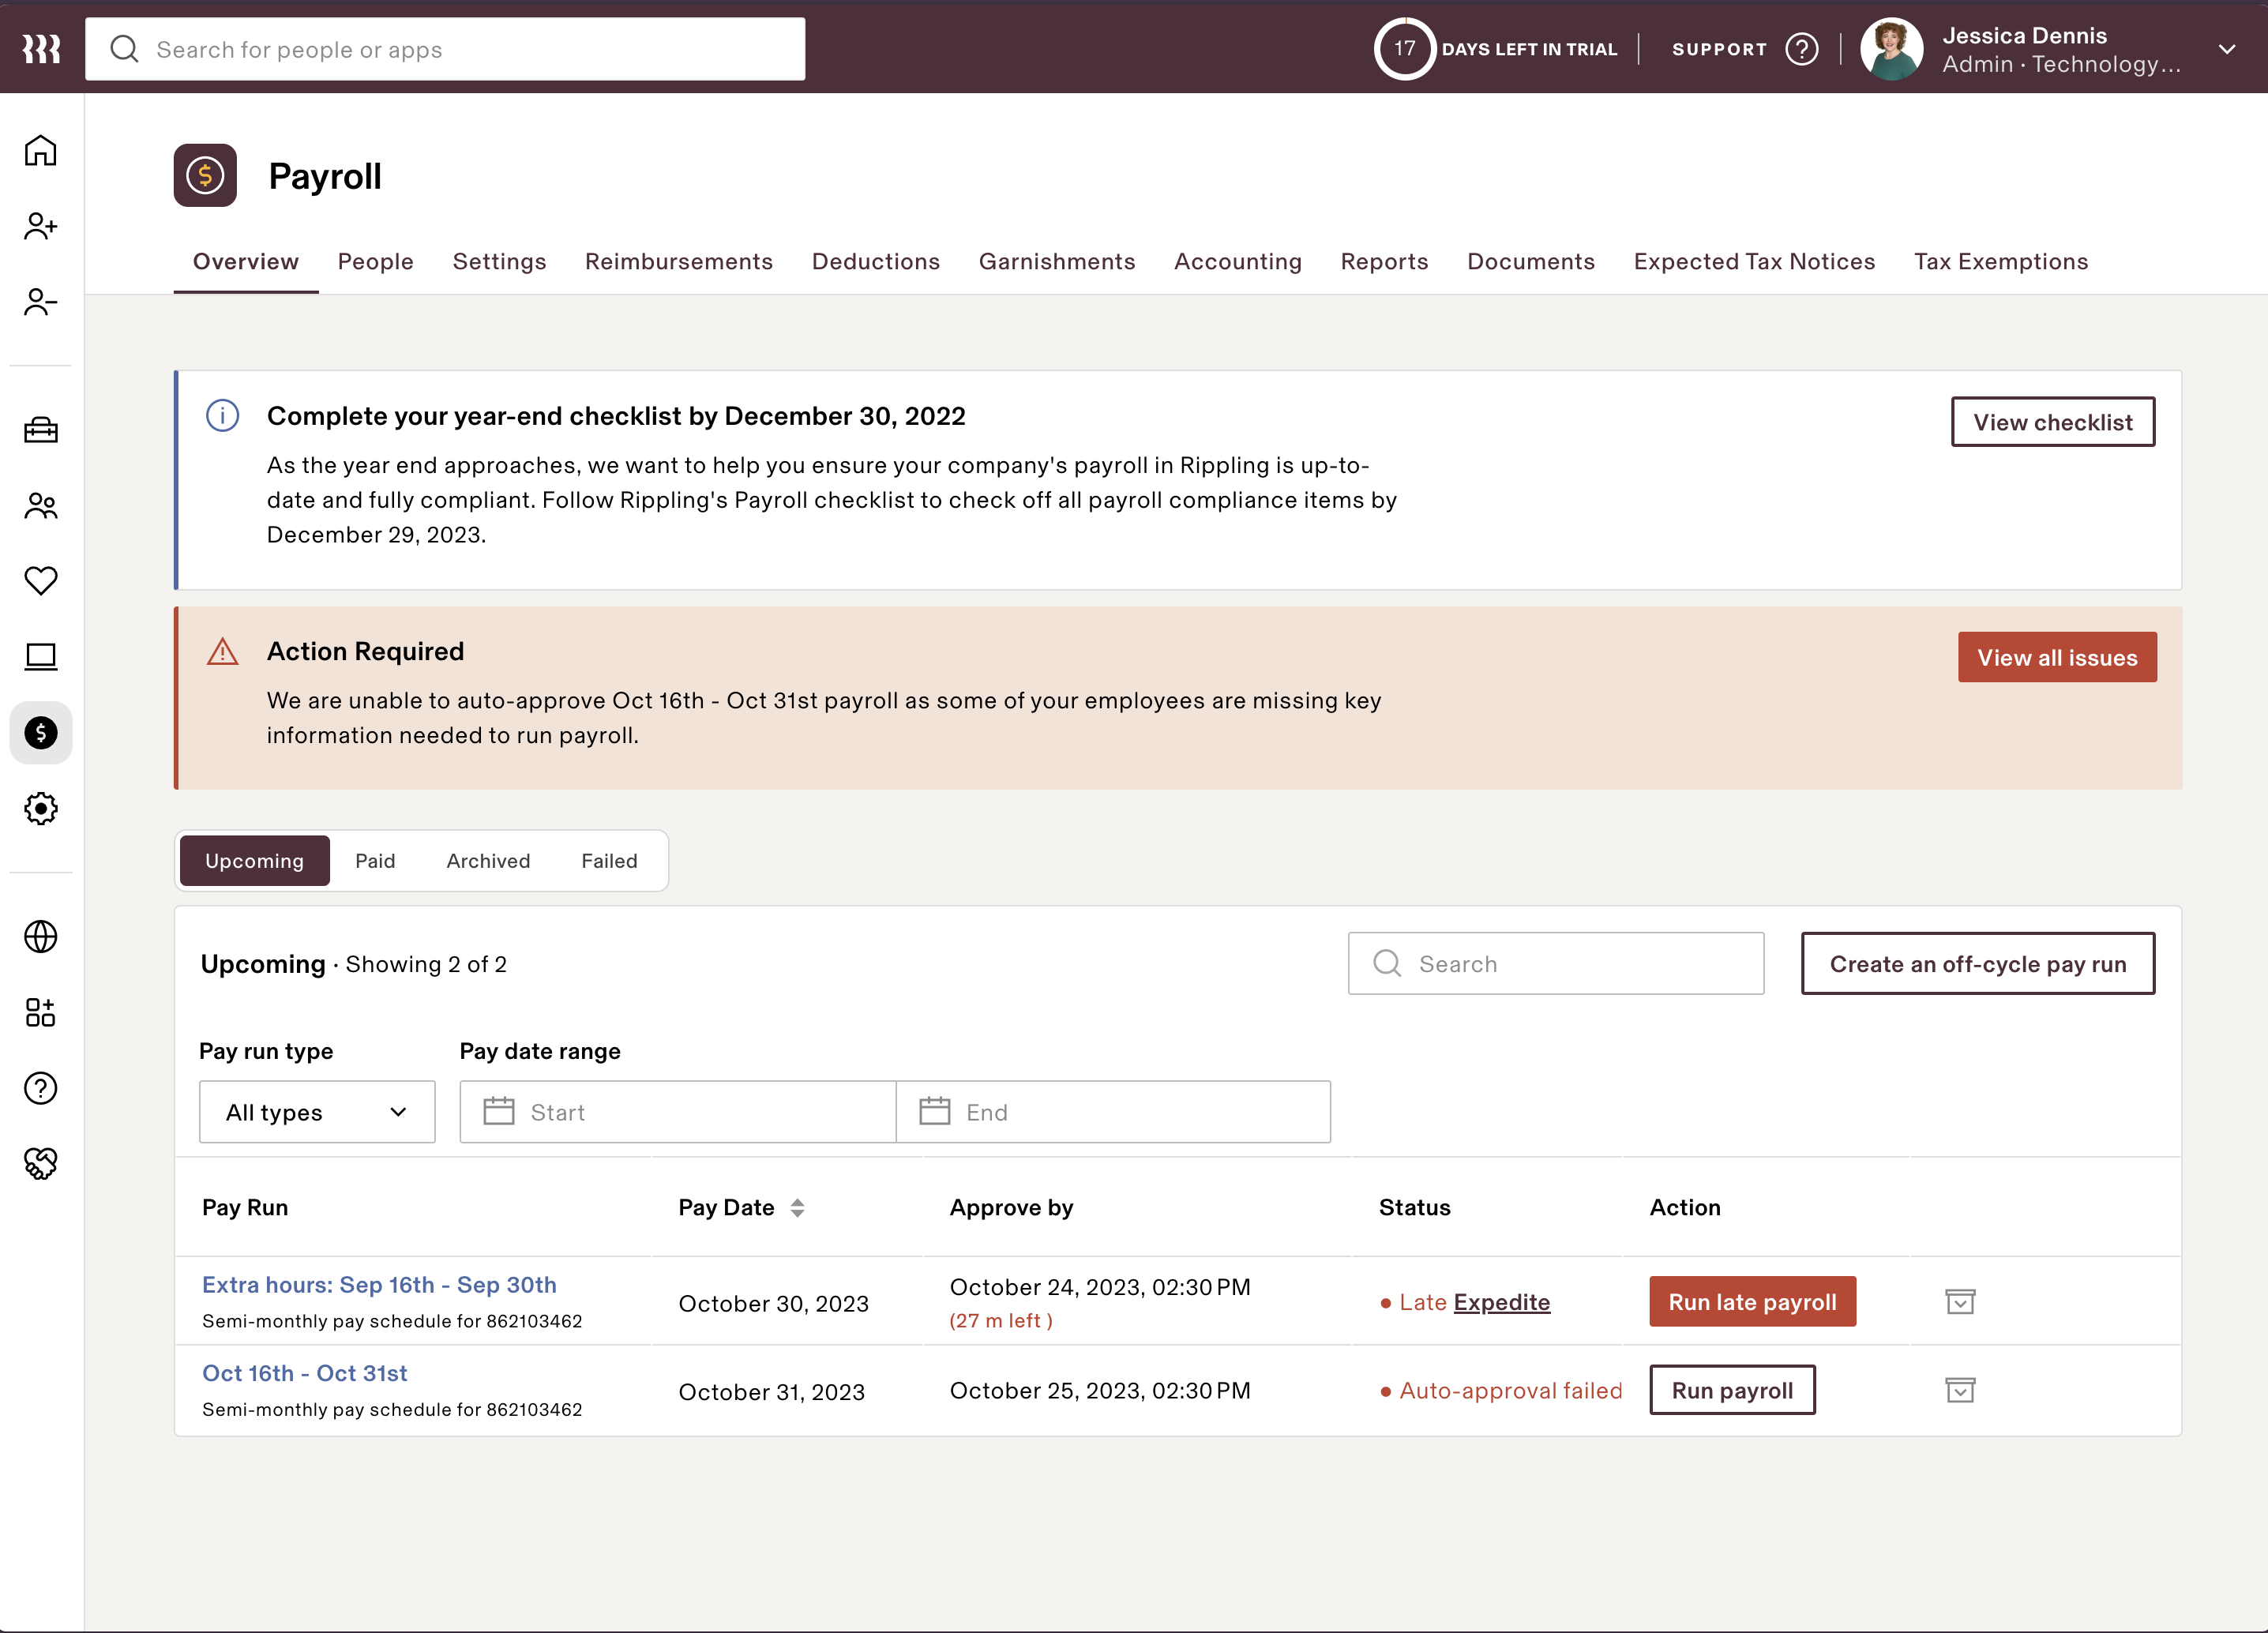
Task: Focus the Search for people or apps field
Action: [445, 49]
